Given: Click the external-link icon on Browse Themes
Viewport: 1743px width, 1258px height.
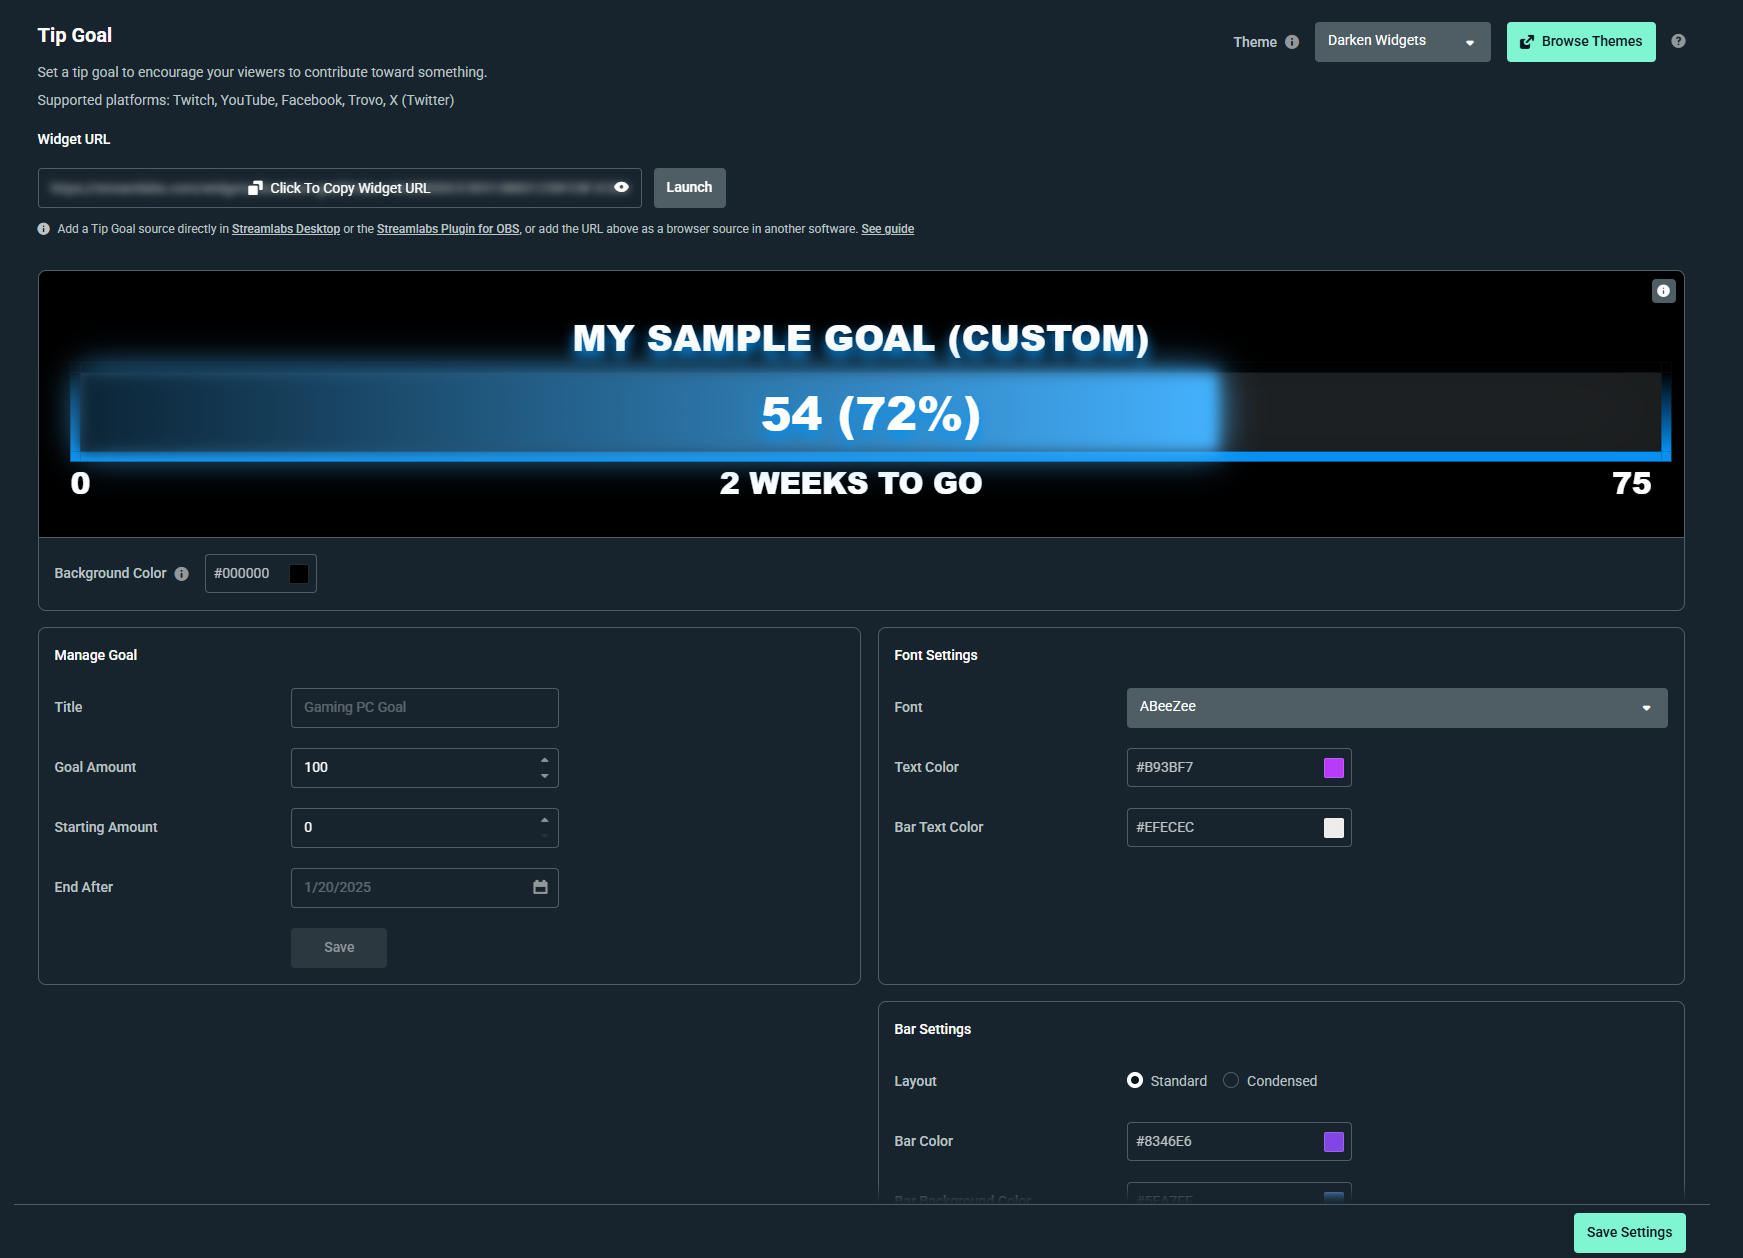Looking at the screenshot, I should coord(1527,41).
